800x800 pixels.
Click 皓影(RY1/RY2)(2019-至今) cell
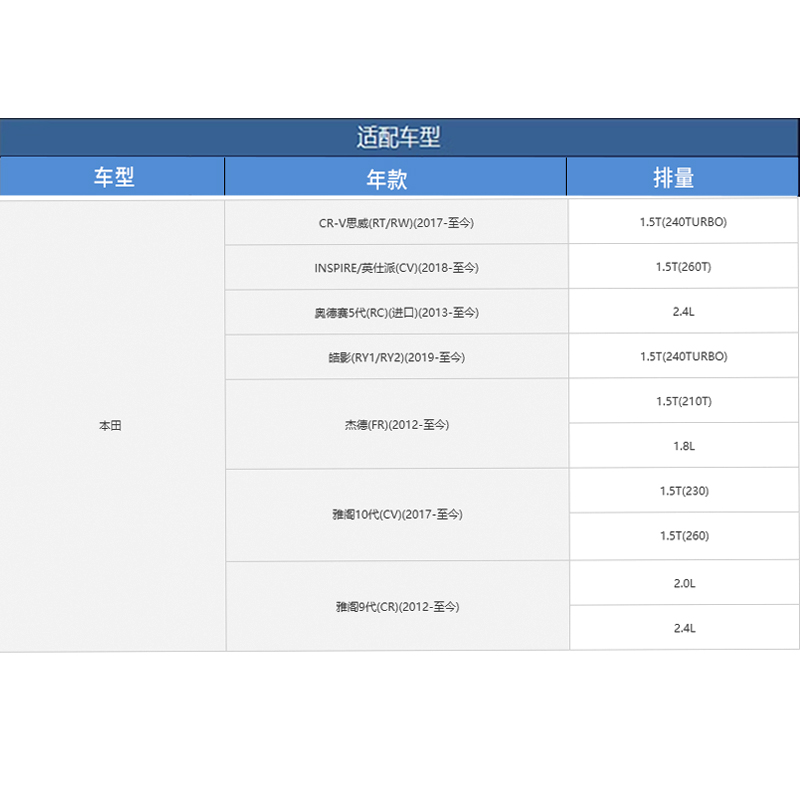click(x=396, y=357)
